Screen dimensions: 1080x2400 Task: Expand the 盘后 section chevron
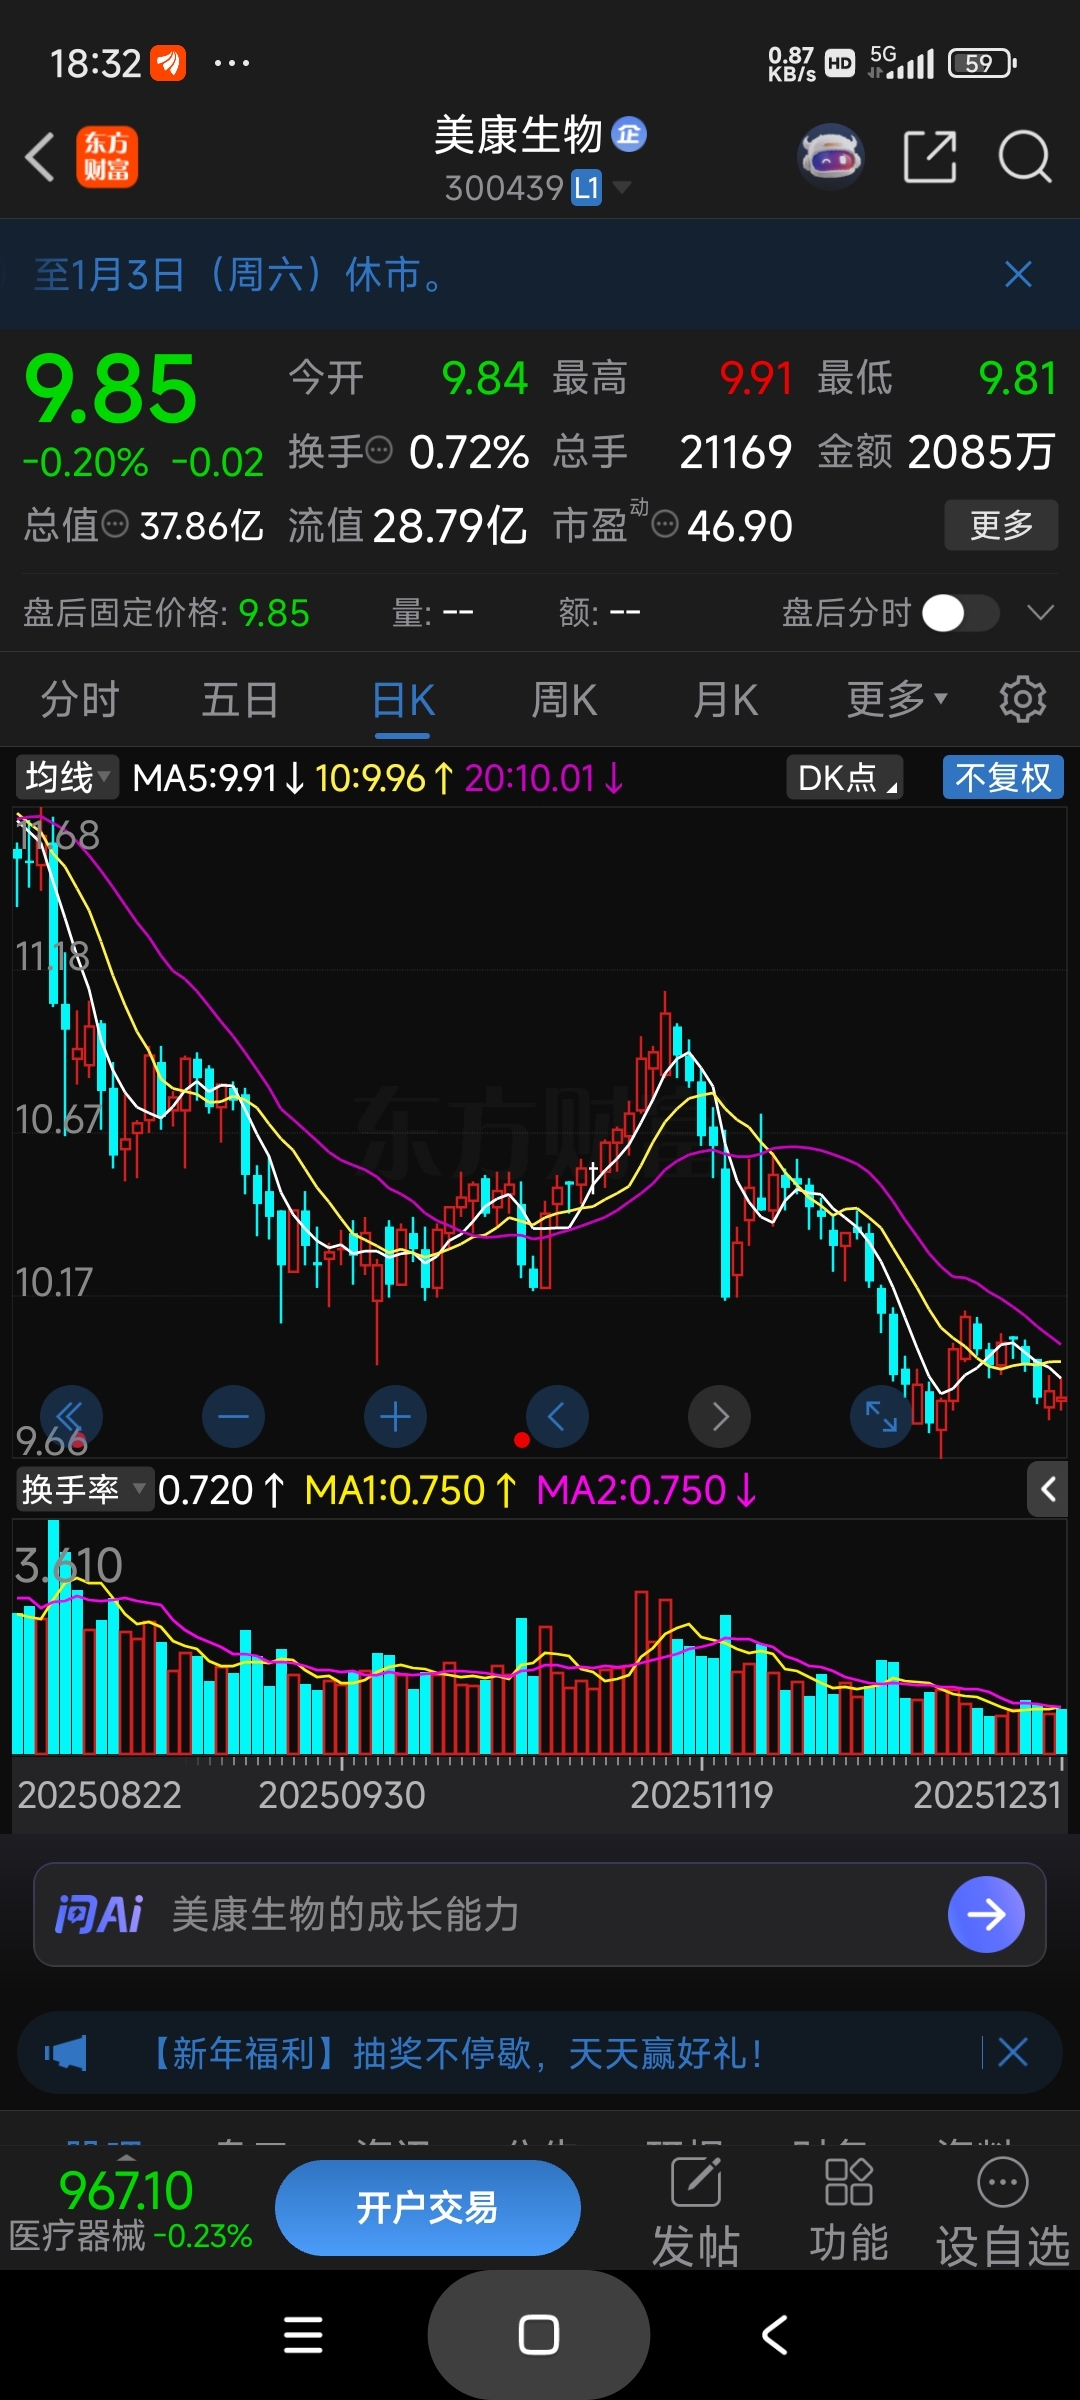1041,612
